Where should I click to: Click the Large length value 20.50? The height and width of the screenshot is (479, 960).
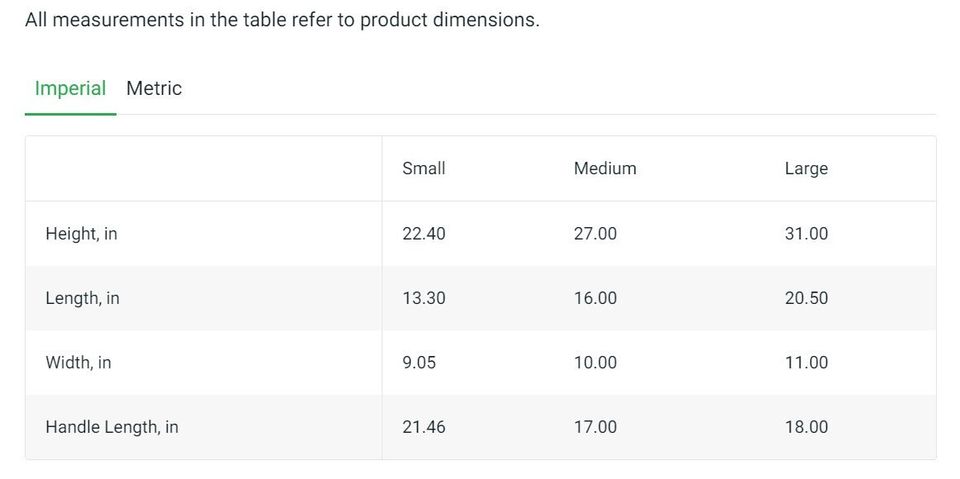coord(806,298)
